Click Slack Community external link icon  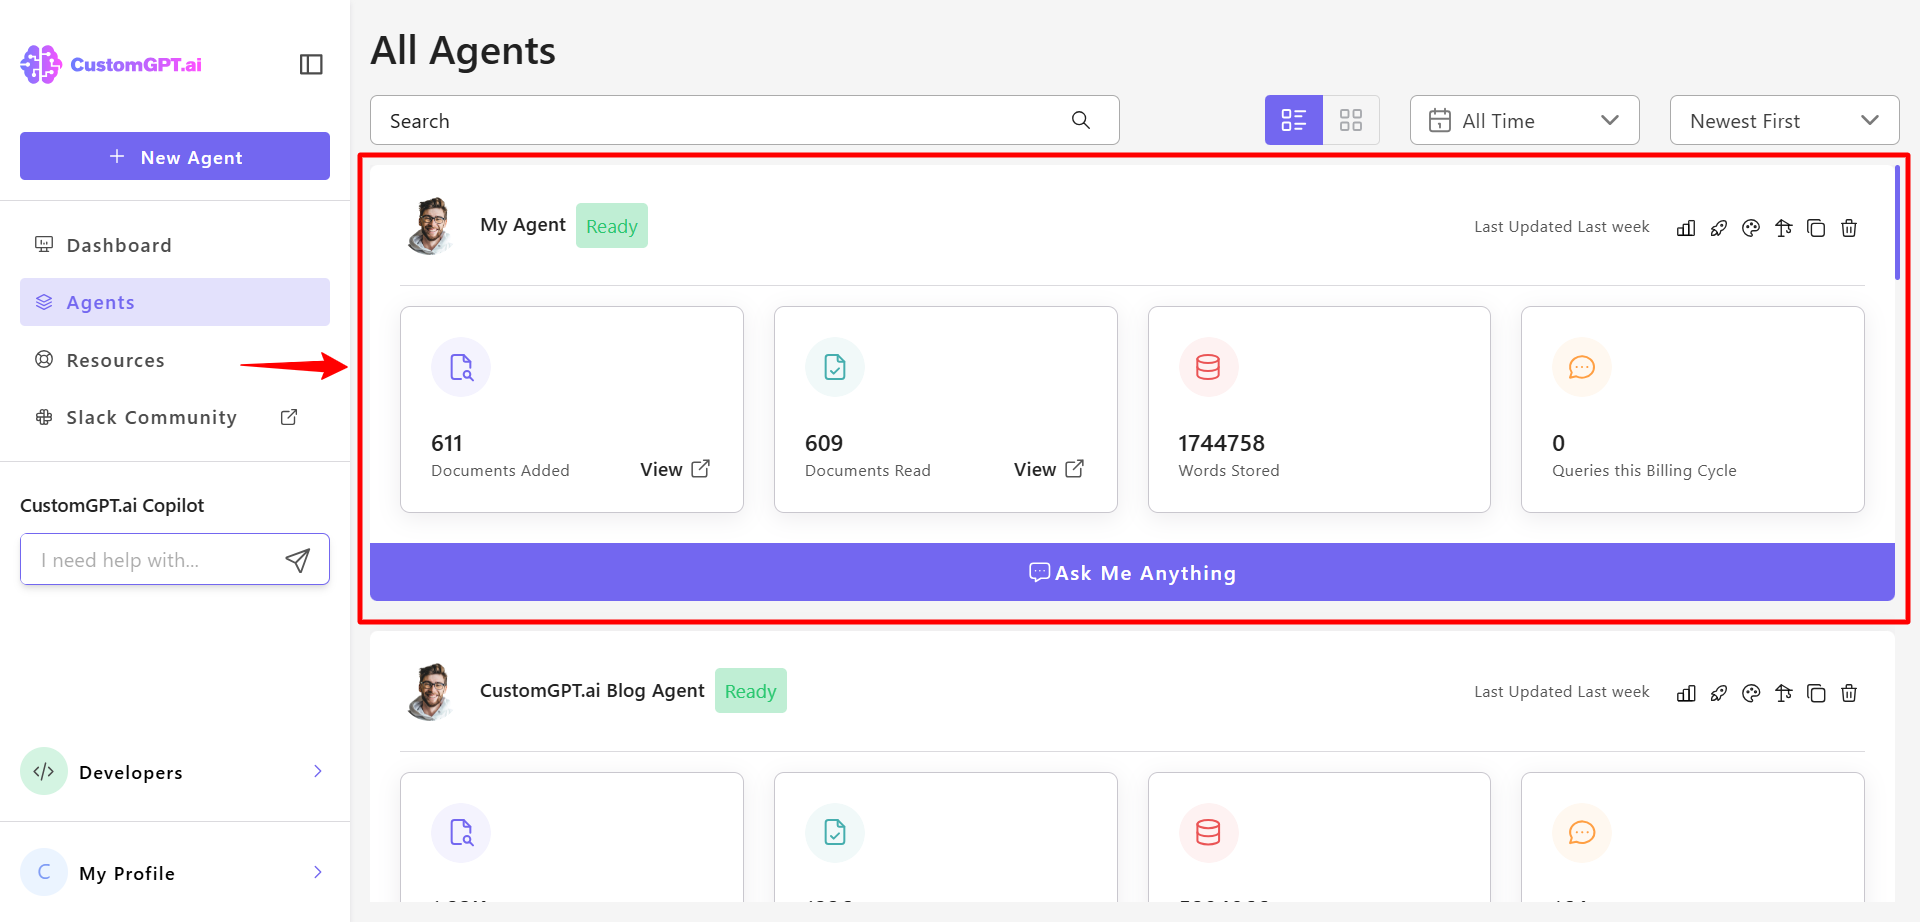tap(289, 417)
